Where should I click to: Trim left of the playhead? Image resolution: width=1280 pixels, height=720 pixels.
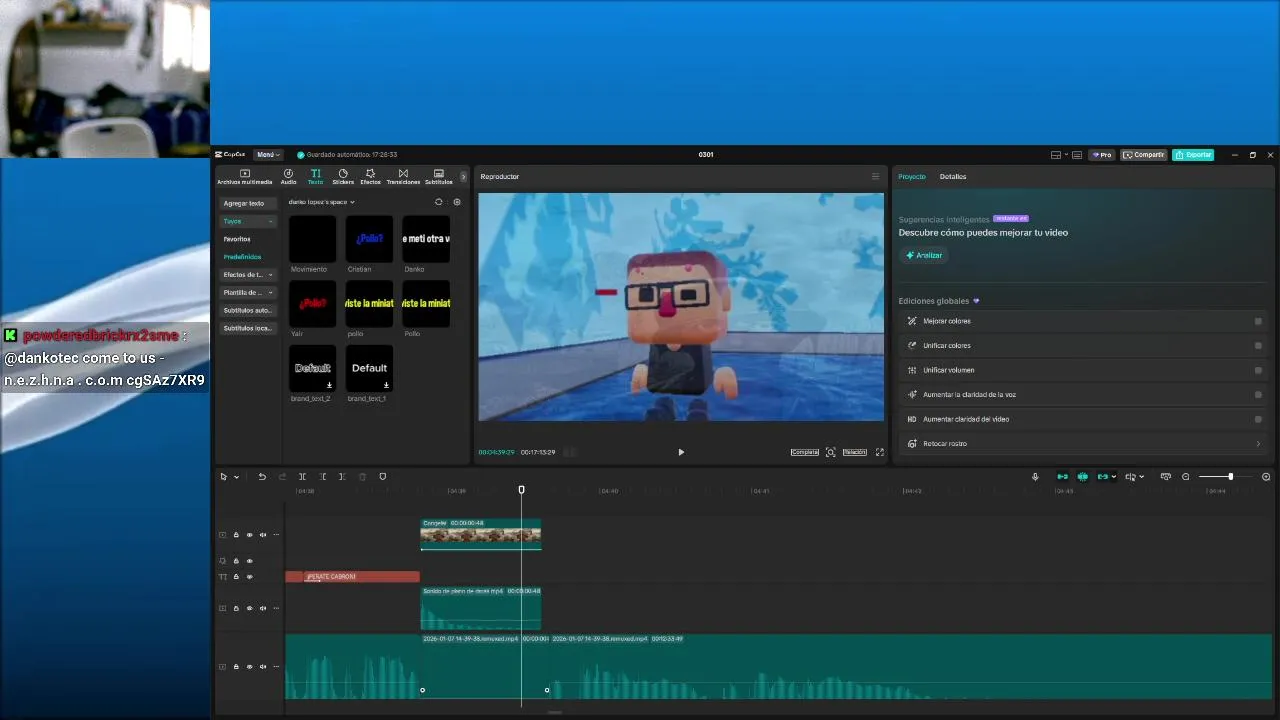coord(322,477)
